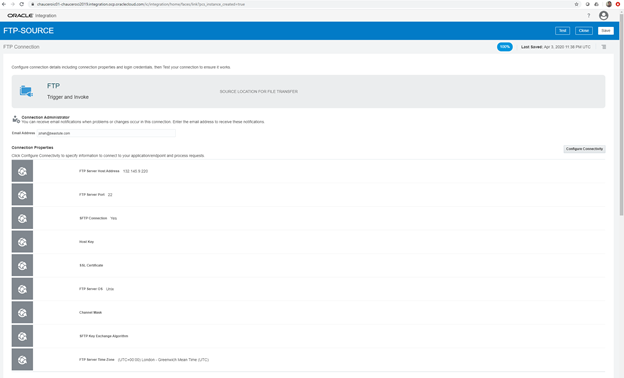The height and width of the screenshot is (378, 624).
Task: Open the Chrome profile avatar
Action: click(608, 4)
